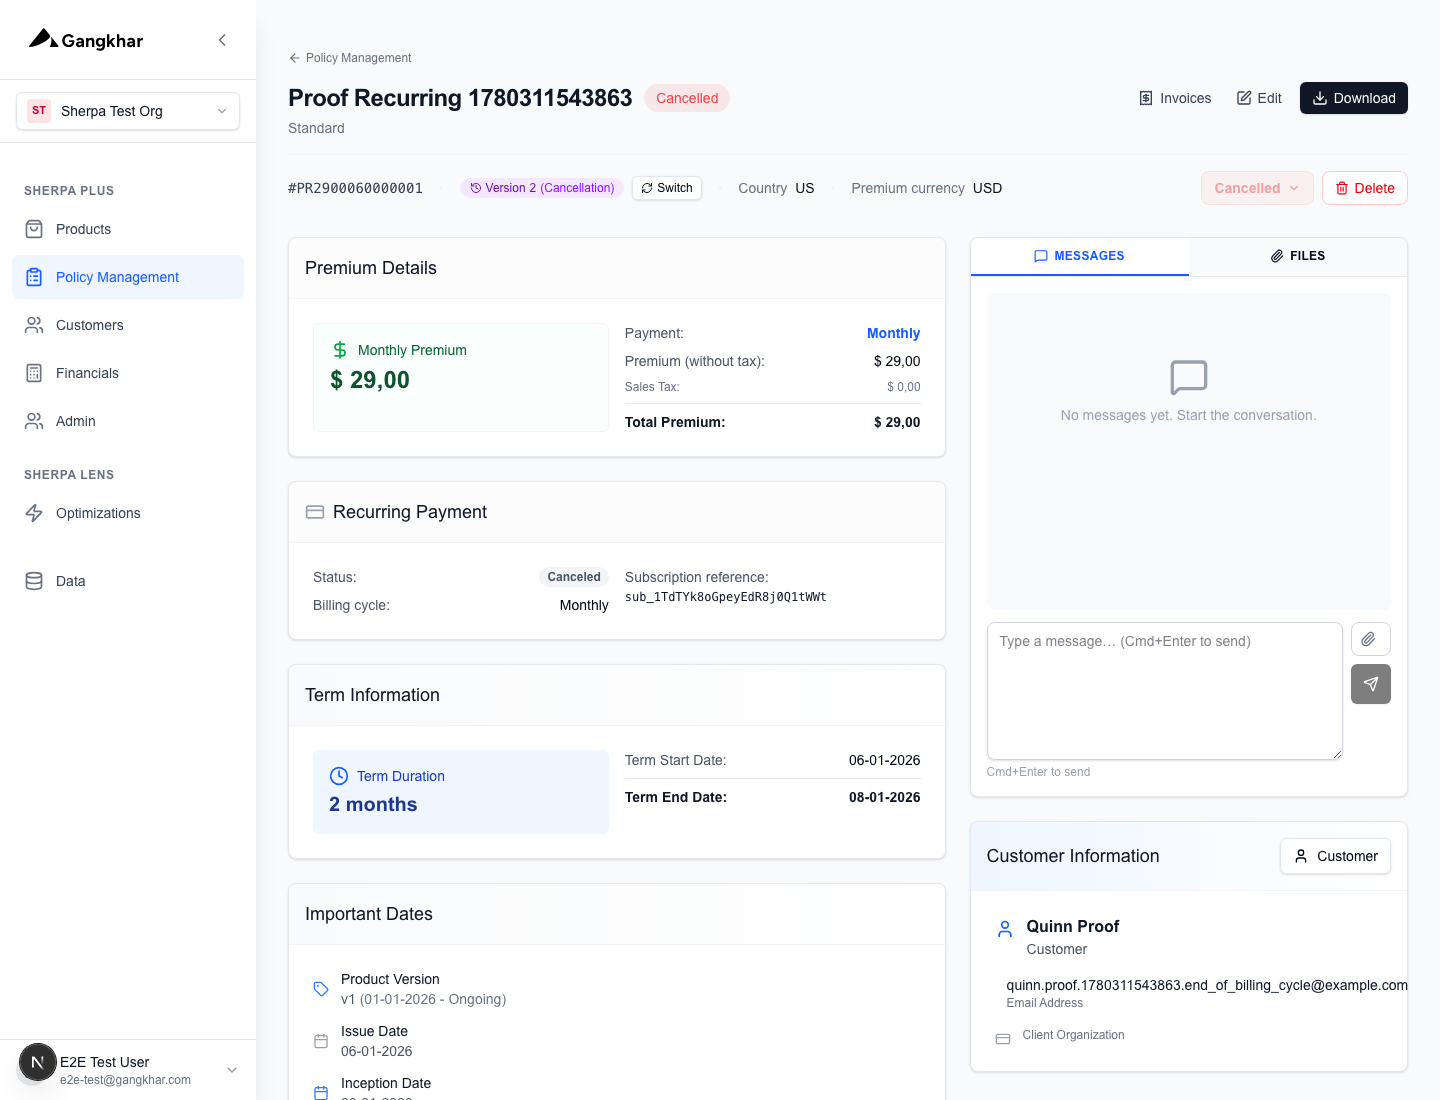Click the Product Version tag icon

(321, 989)
